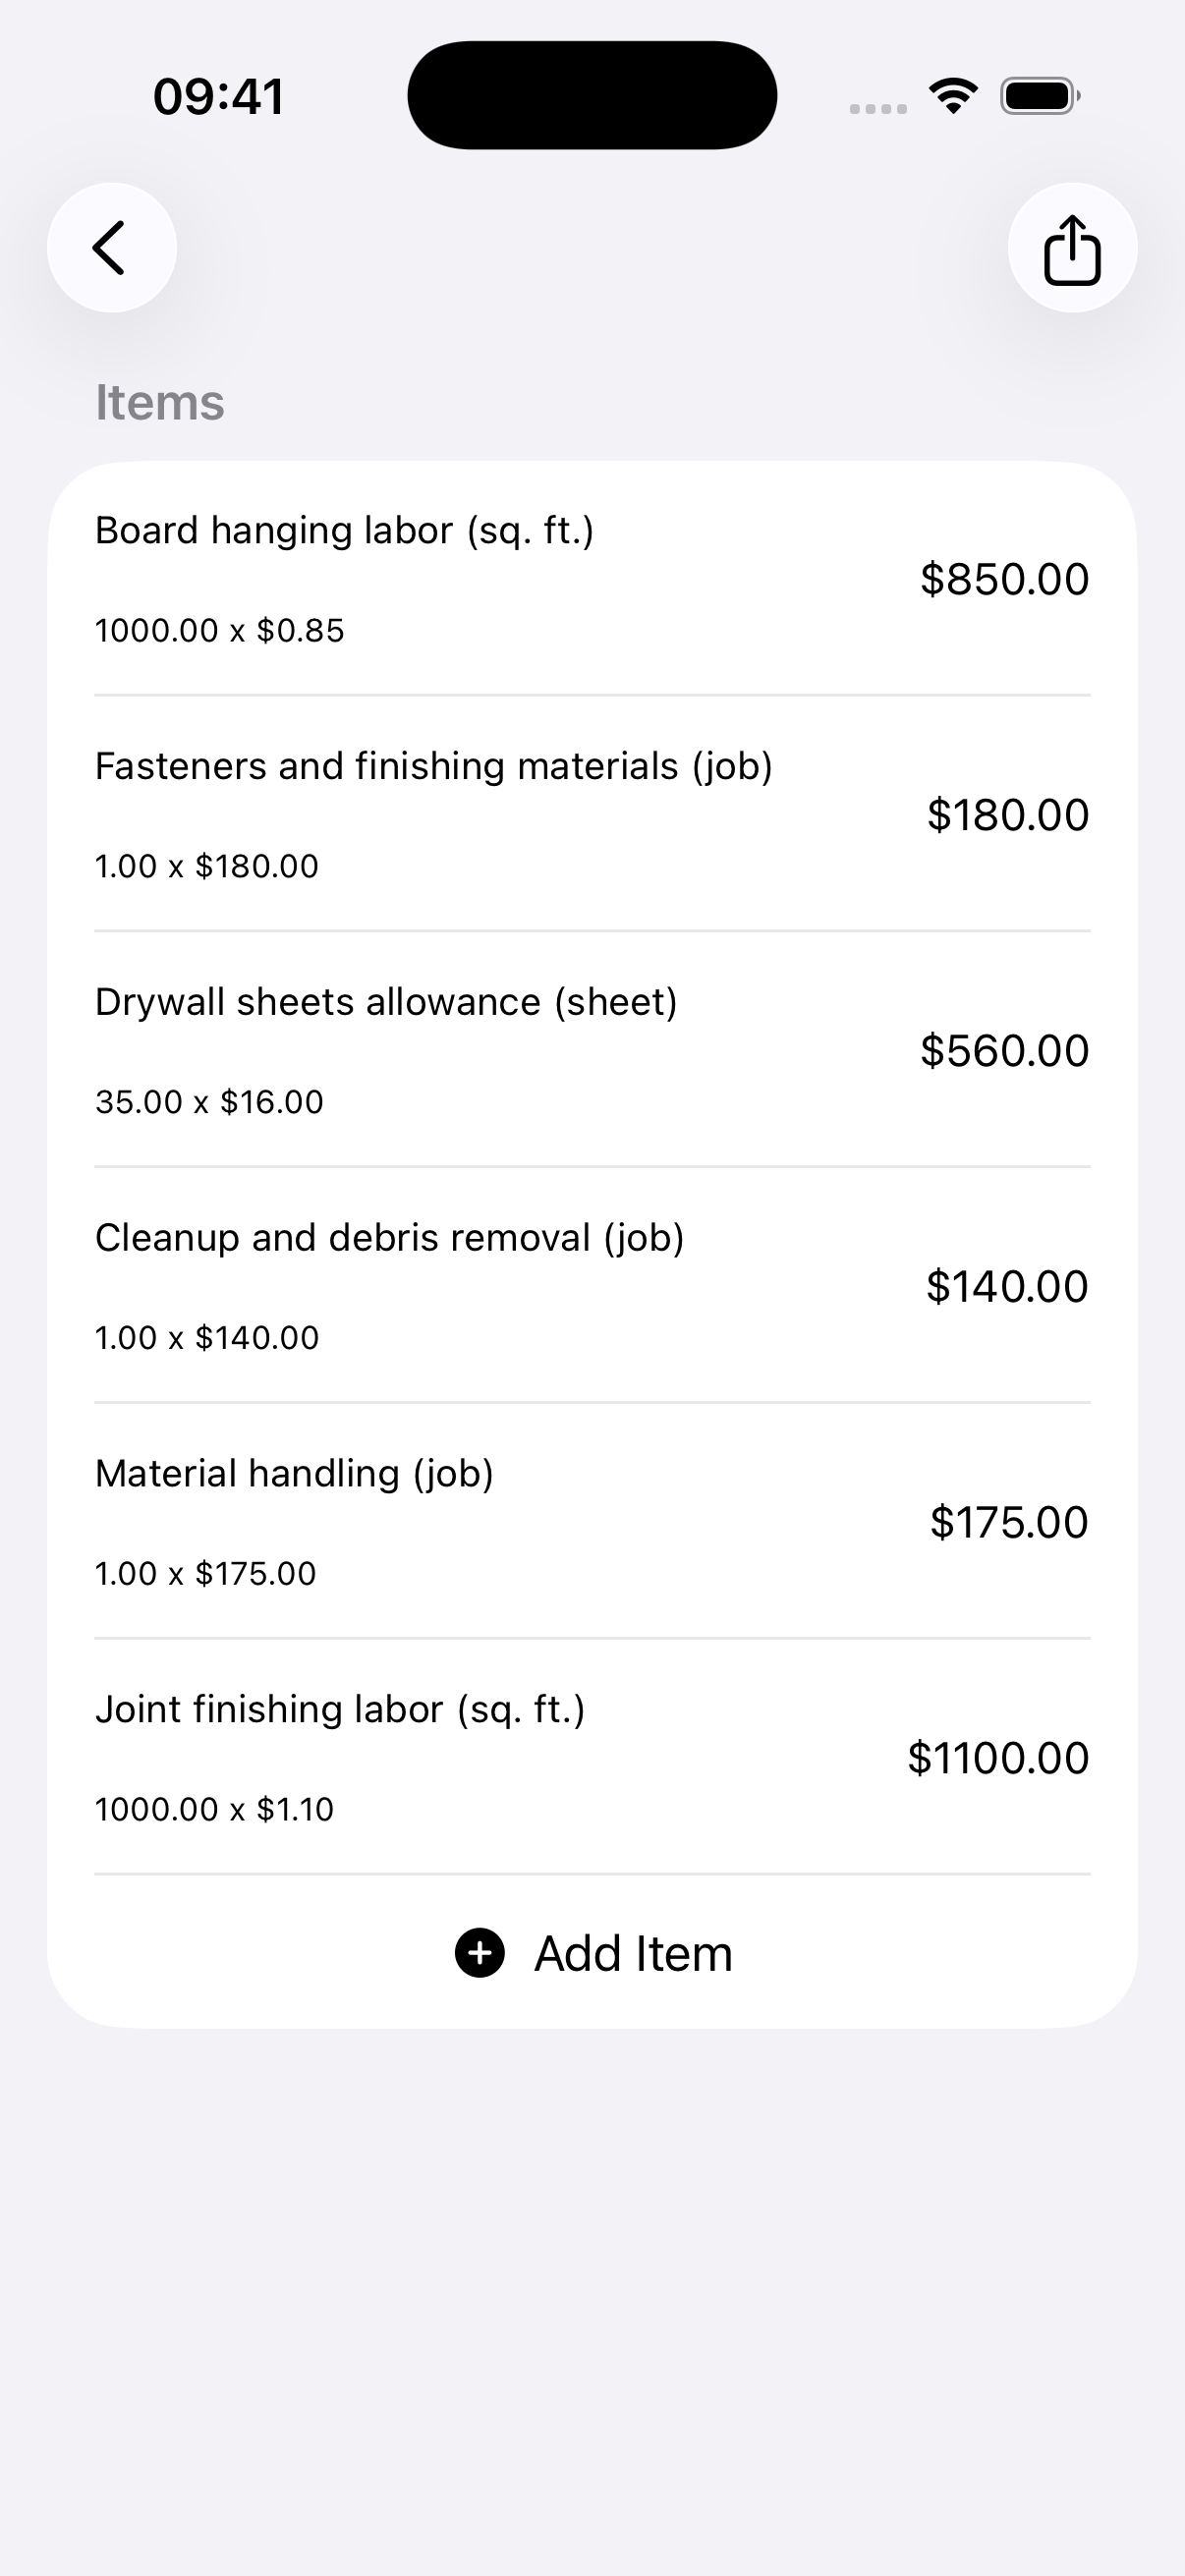Click the plus circle icon
This screenshot has width=1185, height=2576.
(480, 1953)
